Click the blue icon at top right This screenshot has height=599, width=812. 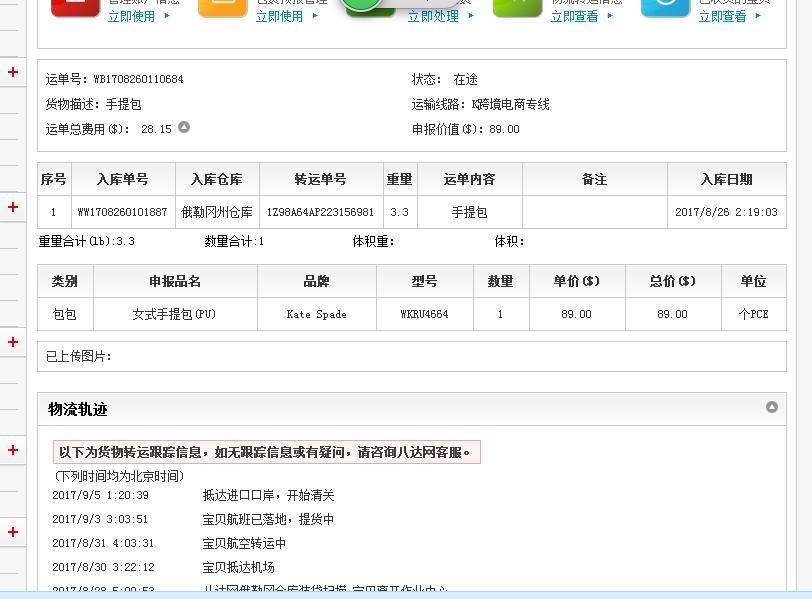click(665, 6)
